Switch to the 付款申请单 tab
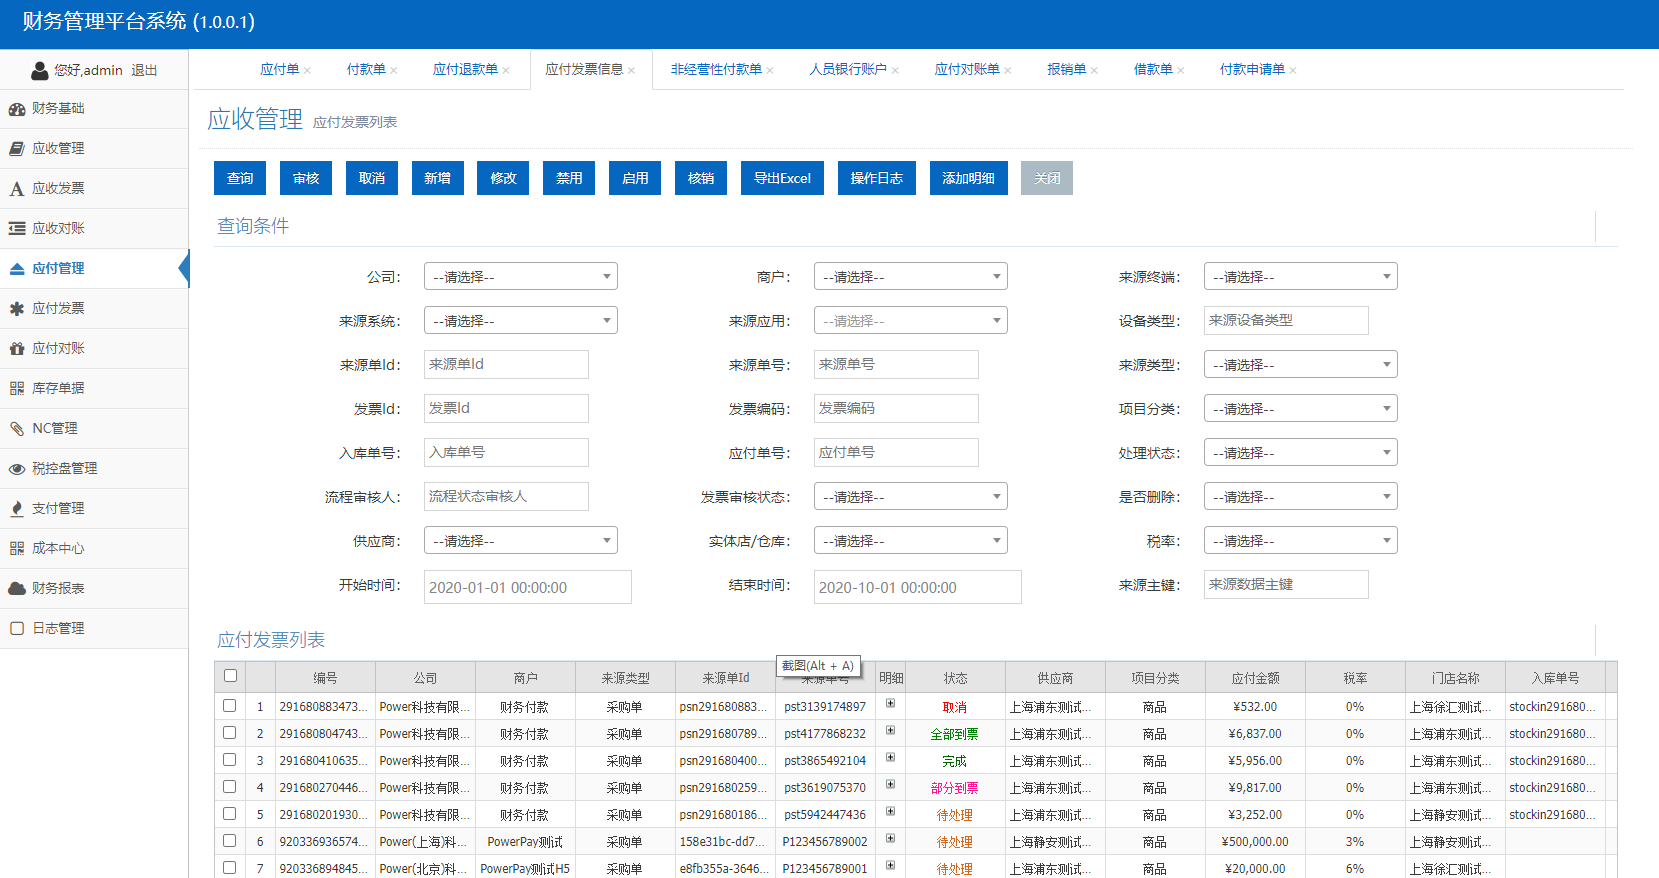The width and height of the screenshot is (1659, 878). pos(1251,70)
